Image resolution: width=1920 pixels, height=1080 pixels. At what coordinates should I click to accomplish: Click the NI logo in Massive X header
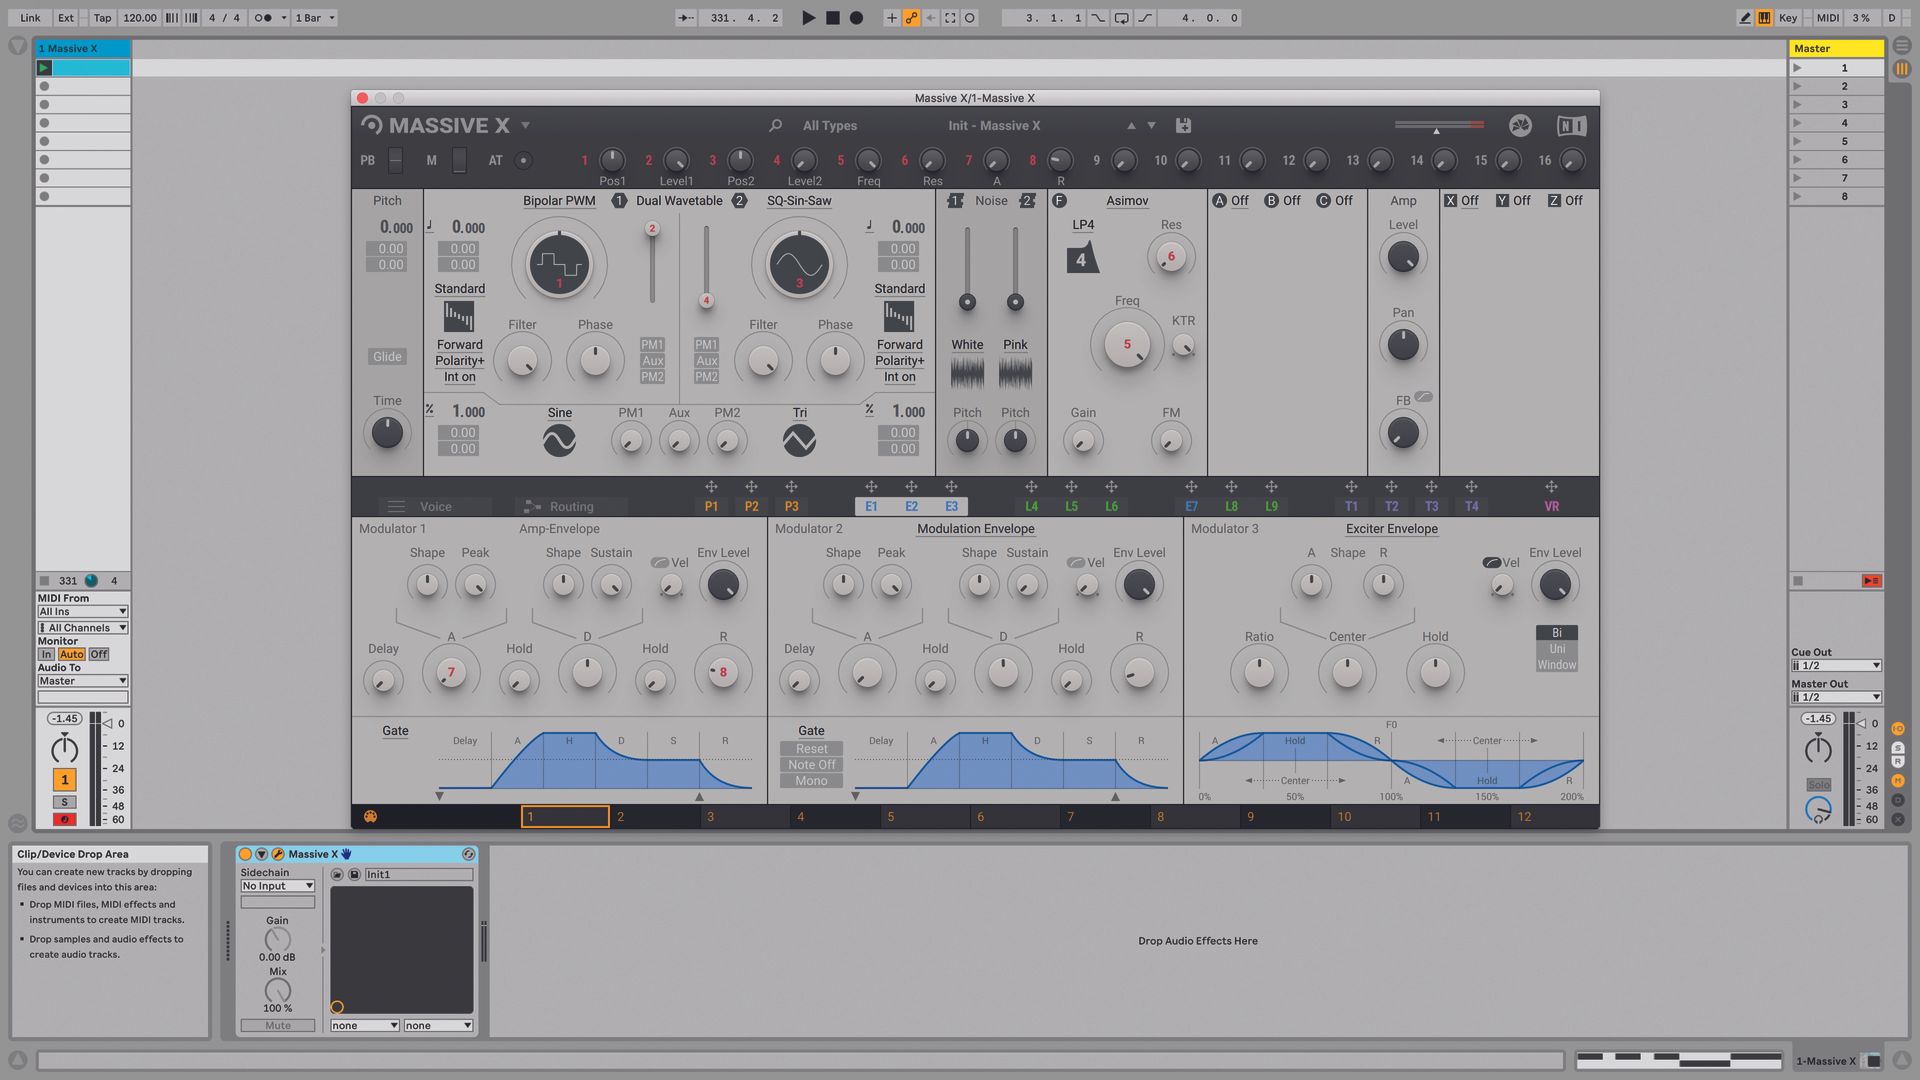pos(1571,126)
